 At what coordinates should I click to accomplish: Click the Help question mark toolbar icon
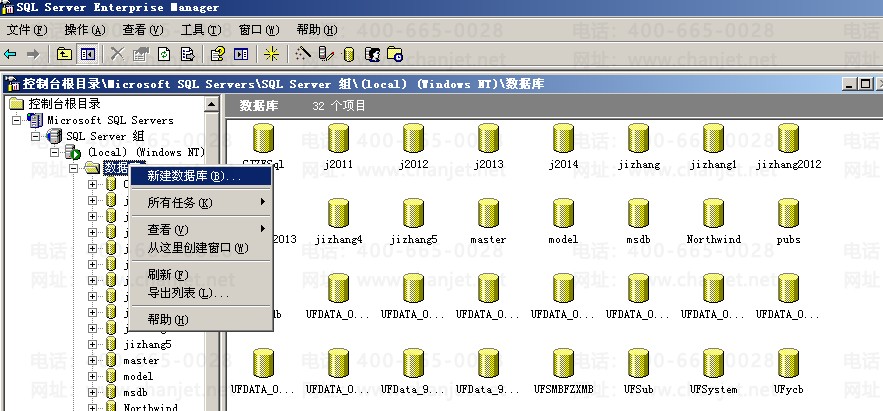click(218, 54)
